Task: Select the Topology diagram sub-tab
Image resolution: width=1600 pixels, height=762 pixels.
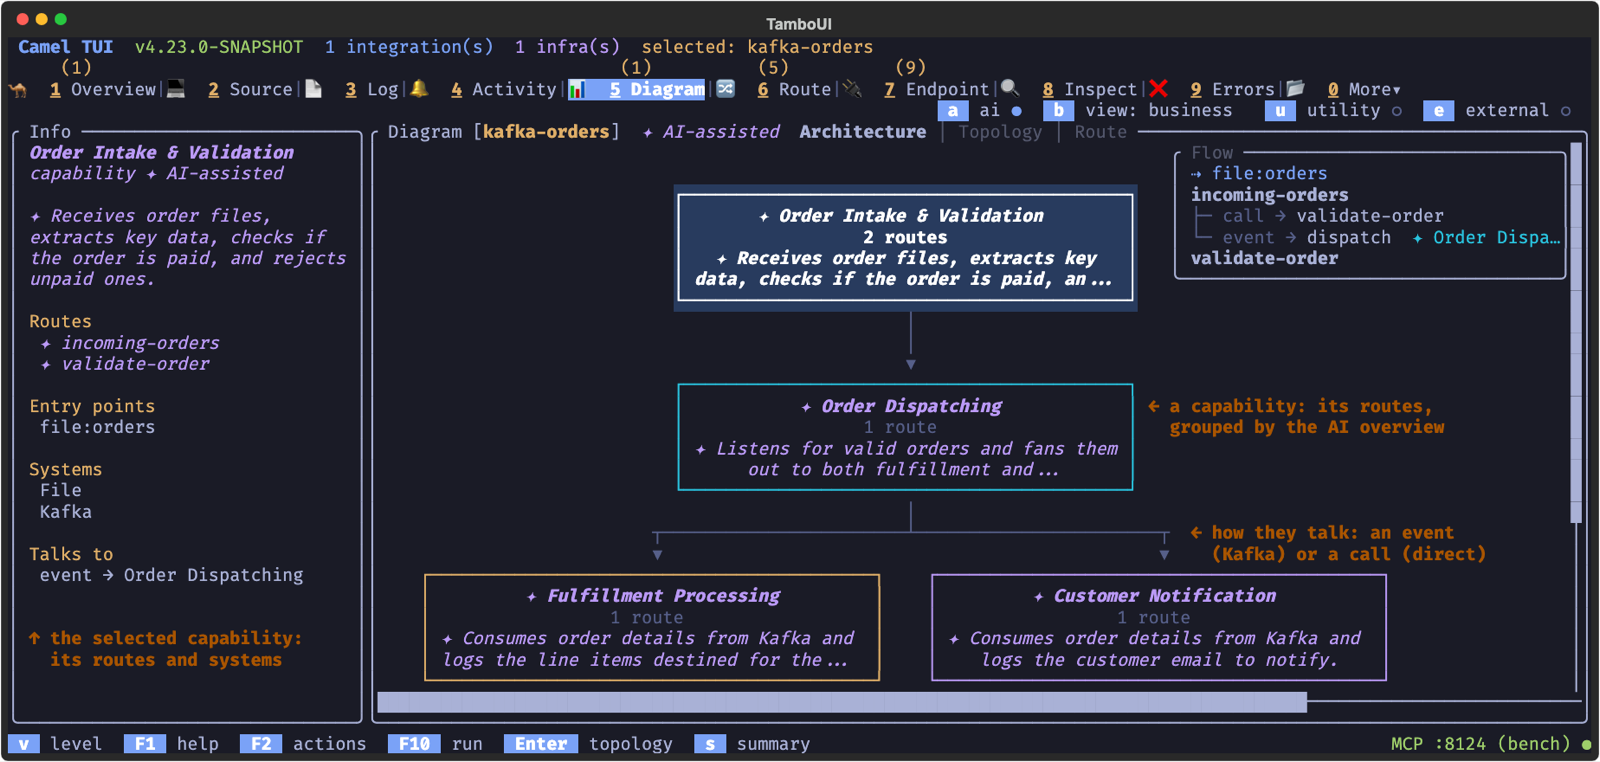Action: click(1000, 132)
